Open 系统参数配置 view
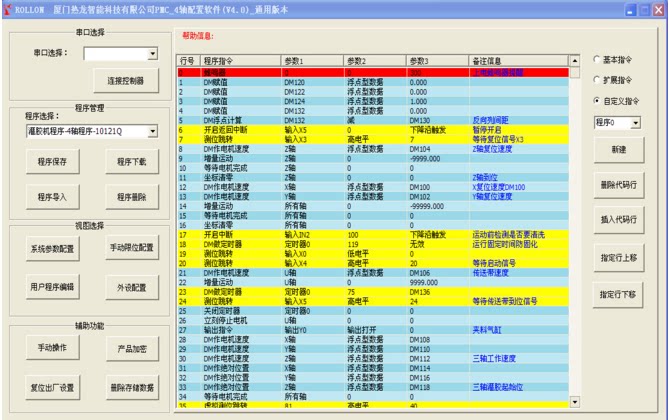This screenshot has width=669, height=420. (x=52, y=248)
